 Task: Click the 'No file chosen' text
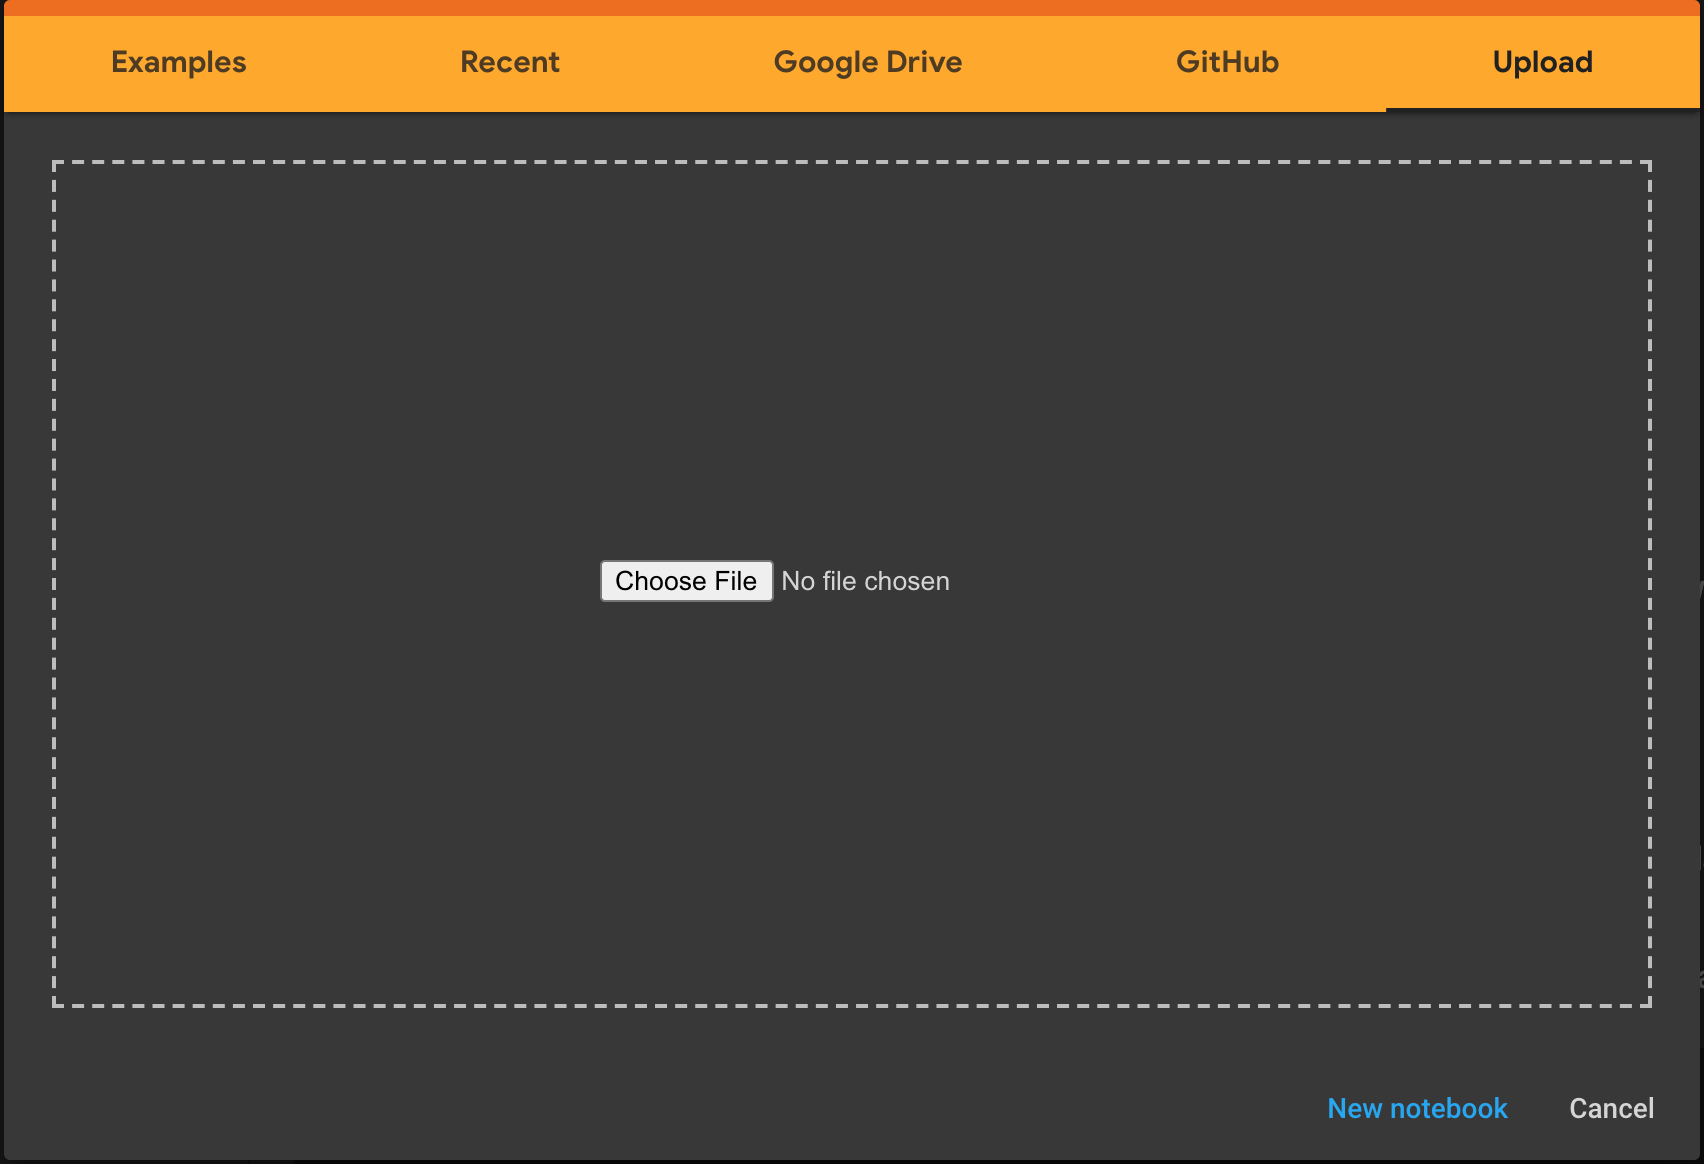pyautogui.click(x=866, y=581)
